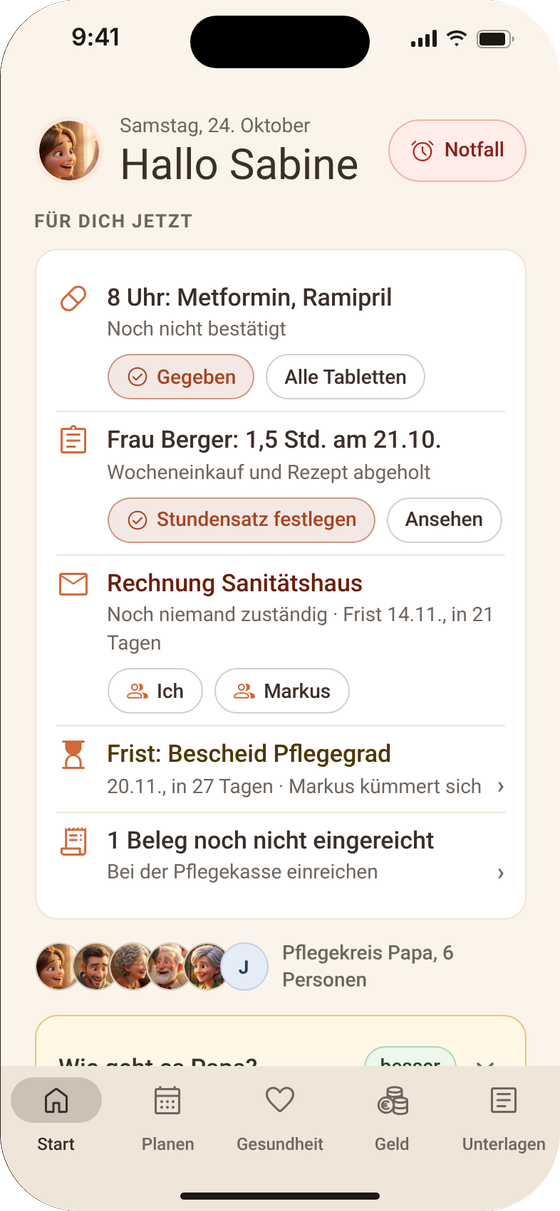Viewport: 560px width, 1211px height.
Task: Expand Frist Bescheid Pflegegrad chevron
Action: point(501,787)
